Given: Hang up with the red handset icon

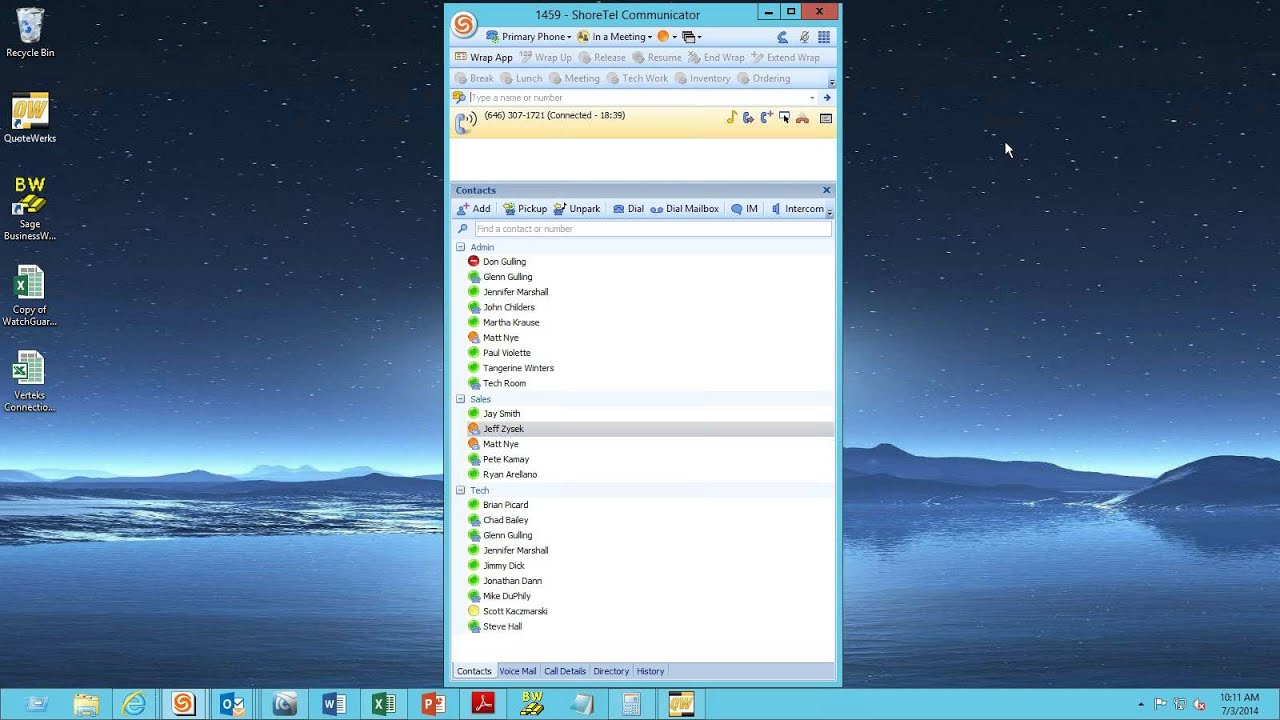Looking at the screenshot, I should point(802,118).
